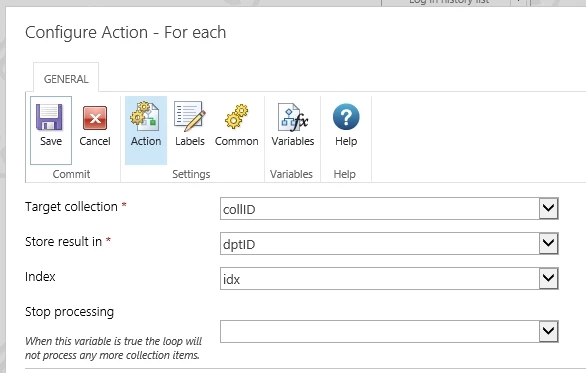Click the Stop processing label
The image size is (586, 373).
(x=69, y=312)
